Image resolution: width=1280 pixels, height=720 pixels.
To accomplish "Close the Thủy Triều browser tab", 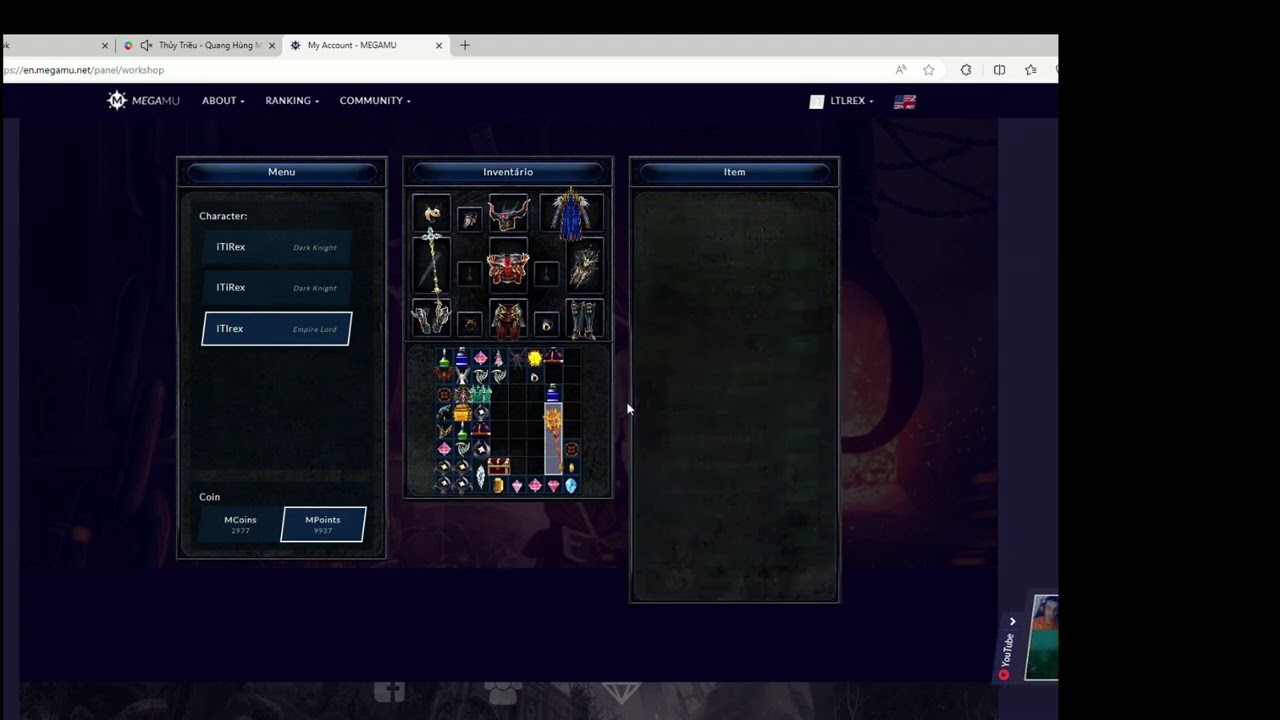I will [273, 45].
